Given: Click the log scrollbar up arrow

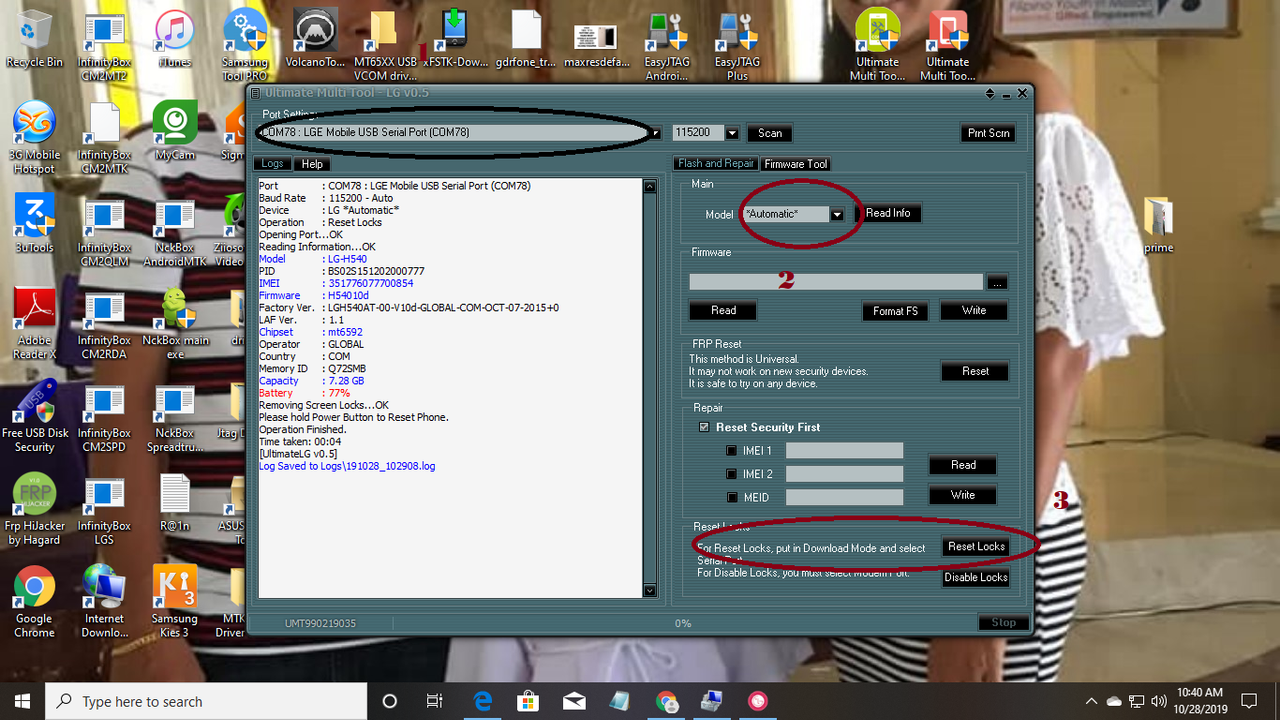Looking at the screenshot, I should [x=649, y=186].
